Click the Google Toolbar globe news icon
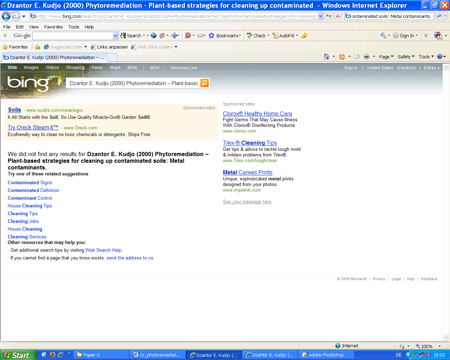 154,36
